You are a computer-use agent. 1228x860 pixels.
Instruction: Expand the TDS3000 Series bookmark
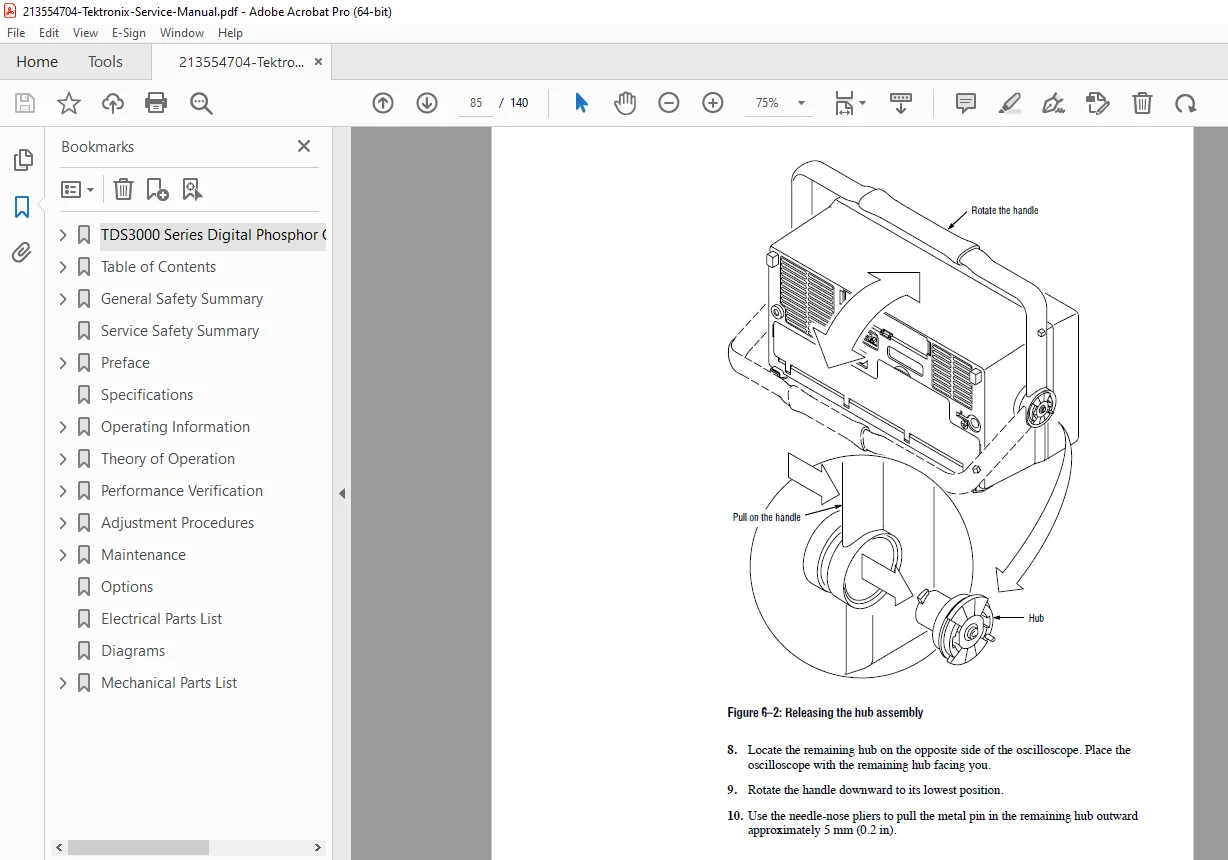[x=63, y=235]
